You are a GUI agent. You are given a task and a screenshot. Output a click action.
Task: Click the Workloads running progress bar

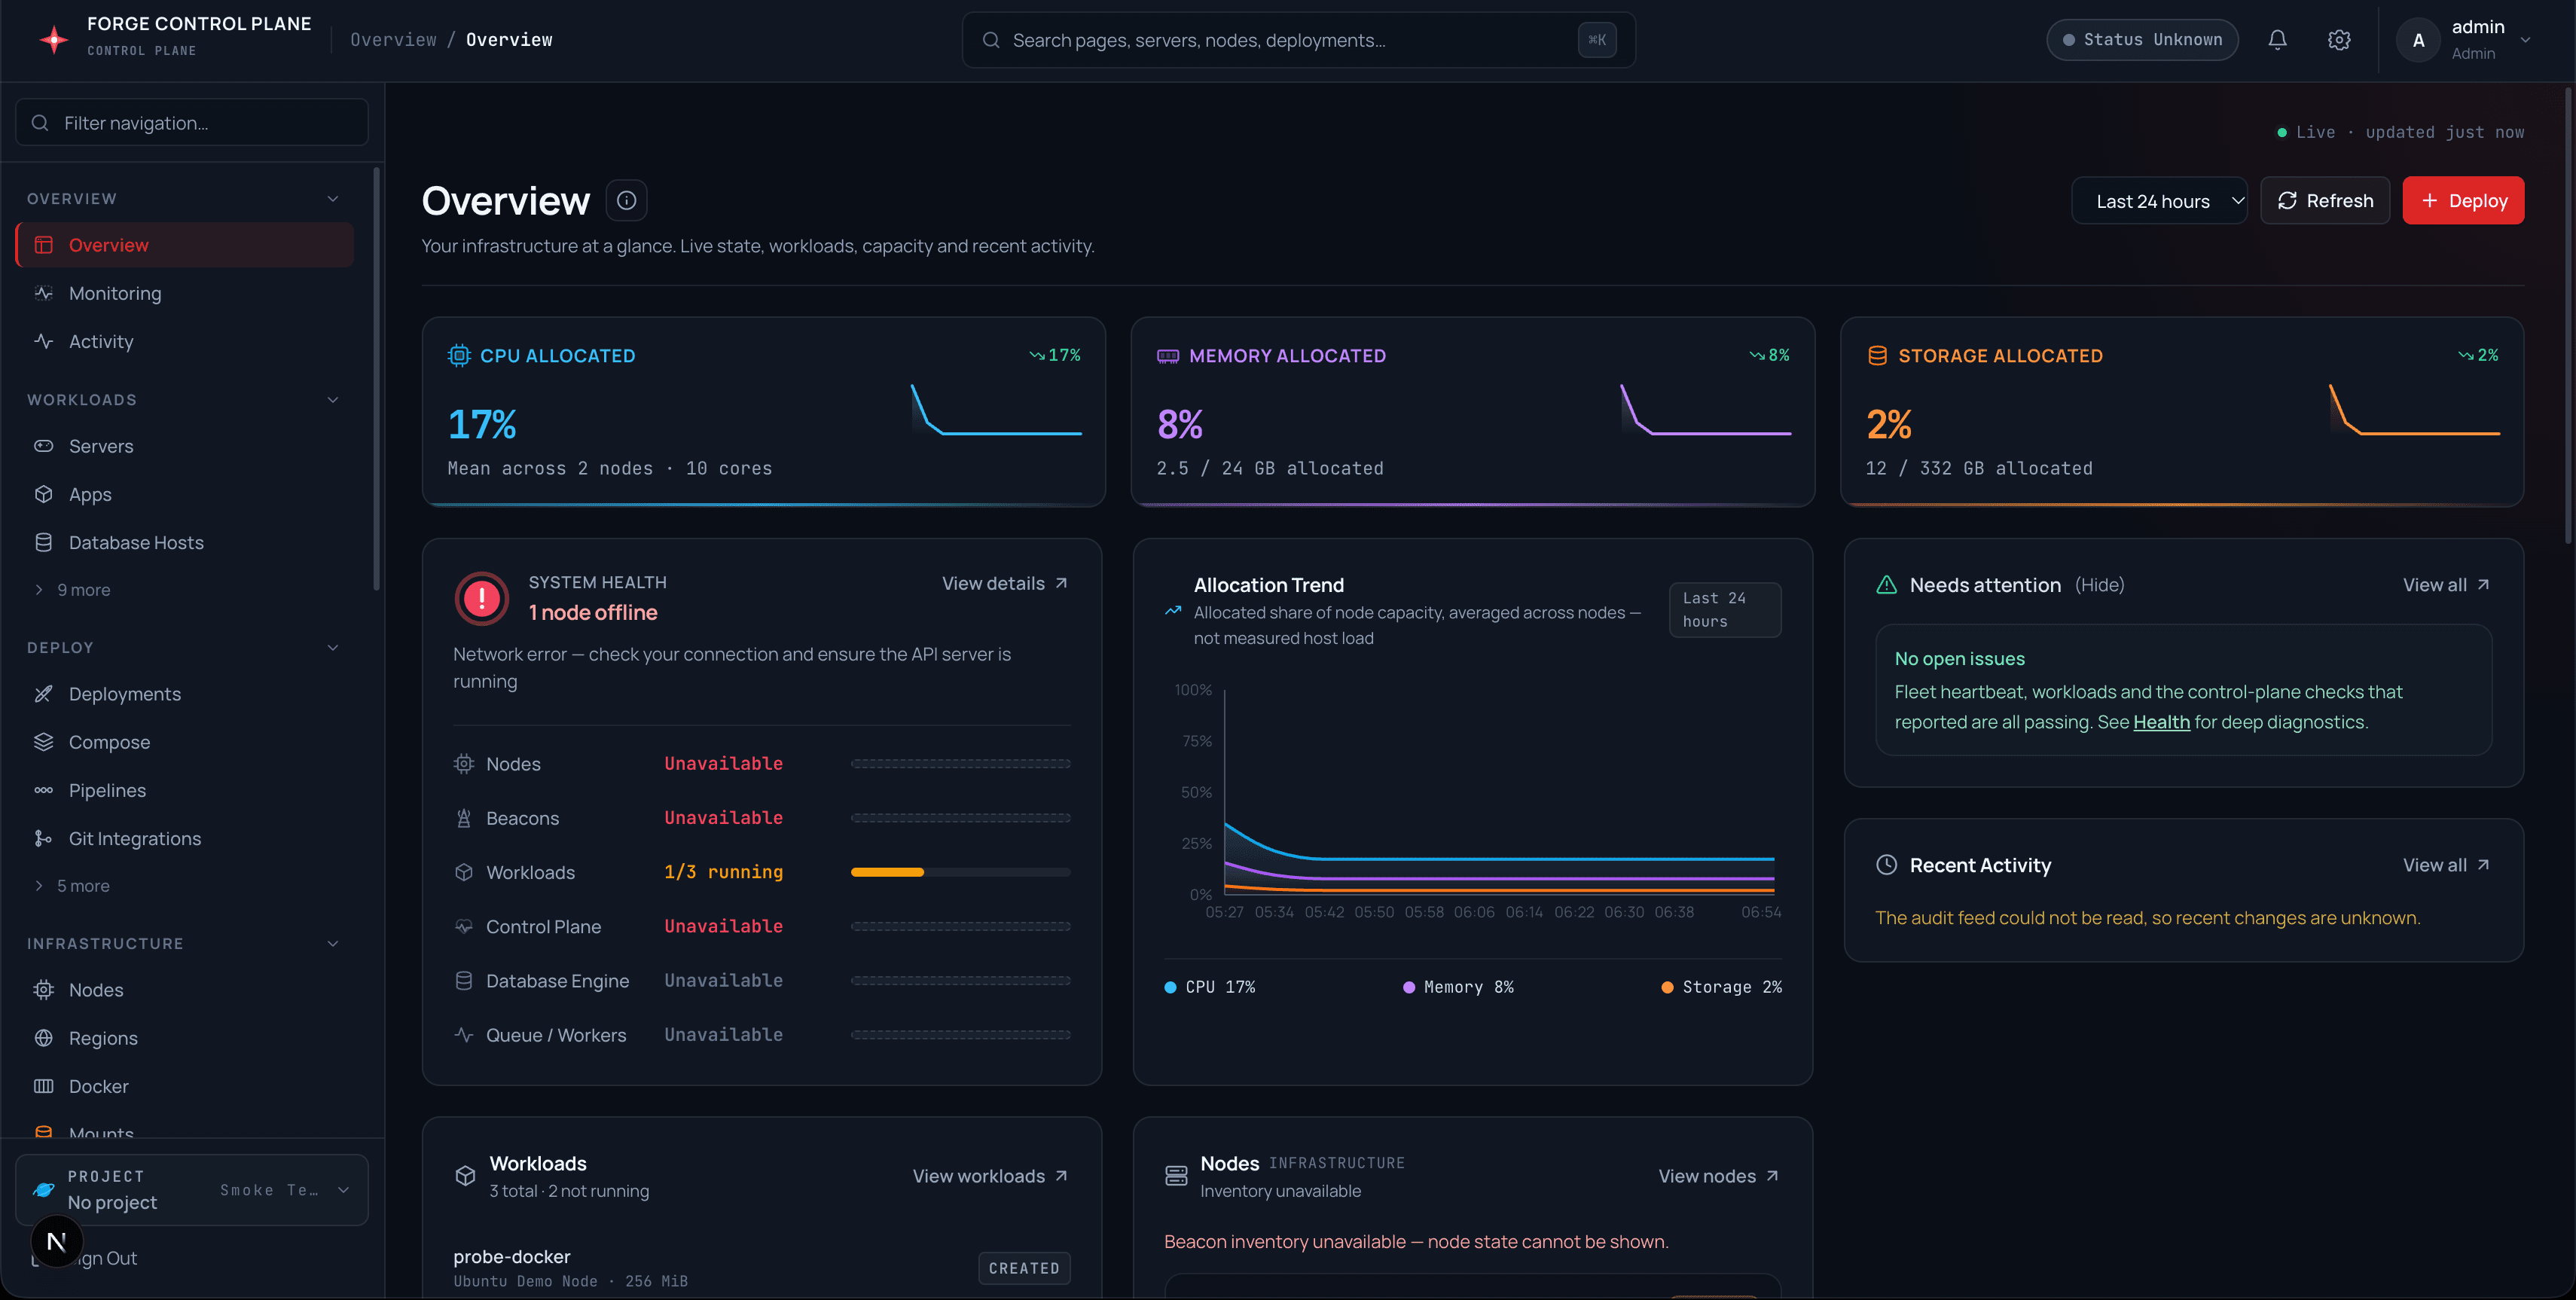pos(960,872)
